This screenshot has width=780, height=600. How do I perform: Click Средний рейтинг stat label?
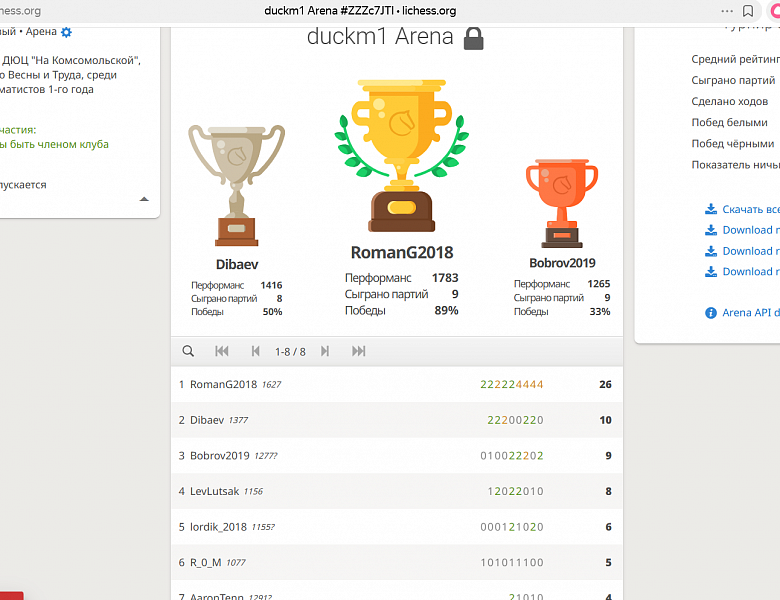(x=736, y=59)
